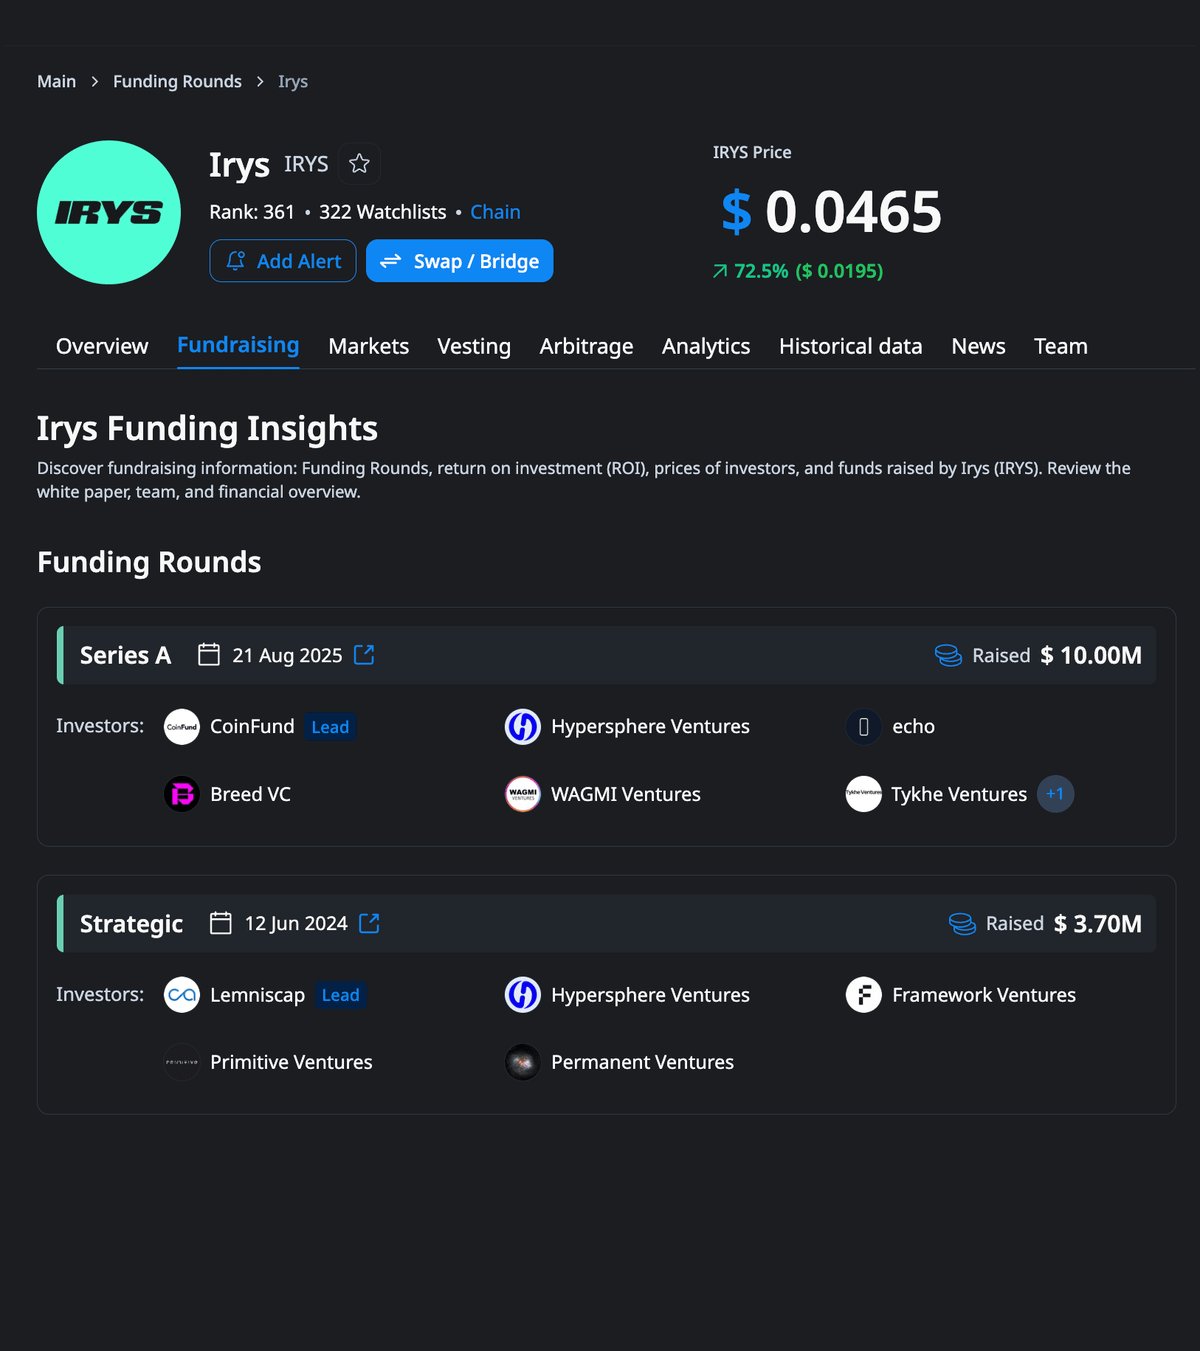
Task: Open Breed VC name link
Action: (x=250, y=794)
